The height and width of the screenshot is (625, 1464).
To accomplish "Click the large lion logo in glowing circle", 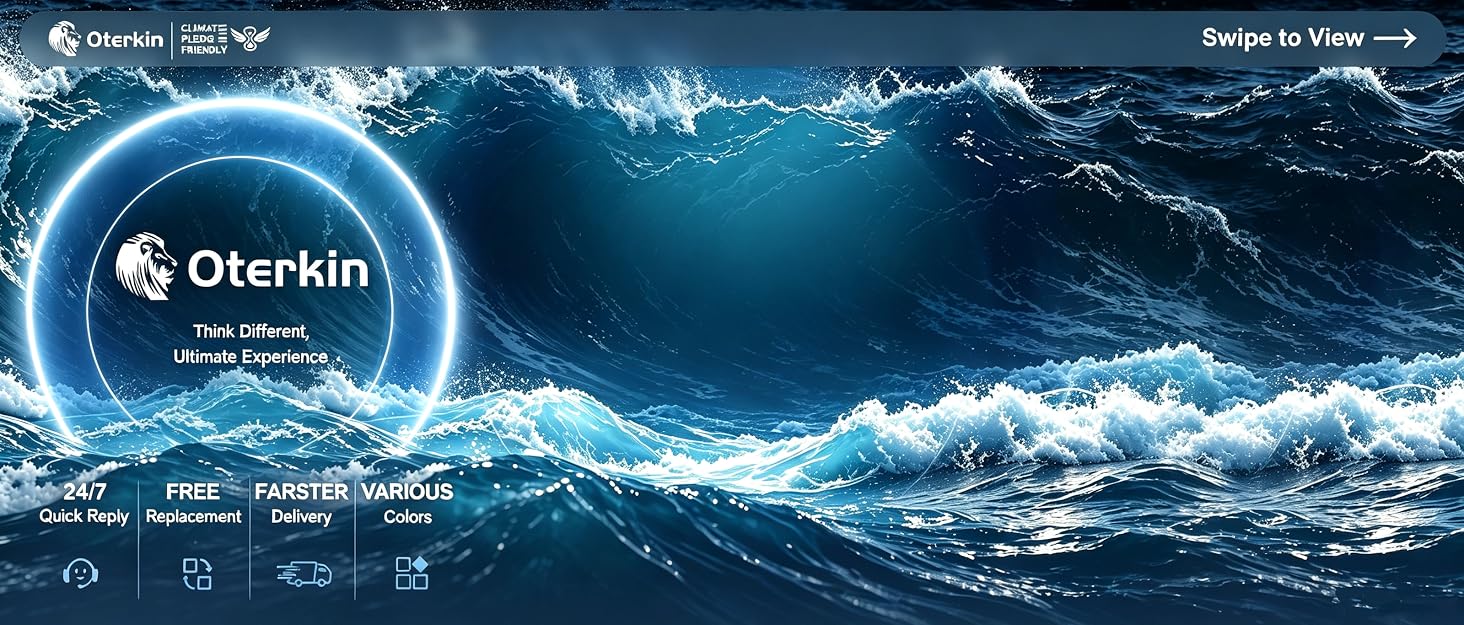I will coord(146,267).
